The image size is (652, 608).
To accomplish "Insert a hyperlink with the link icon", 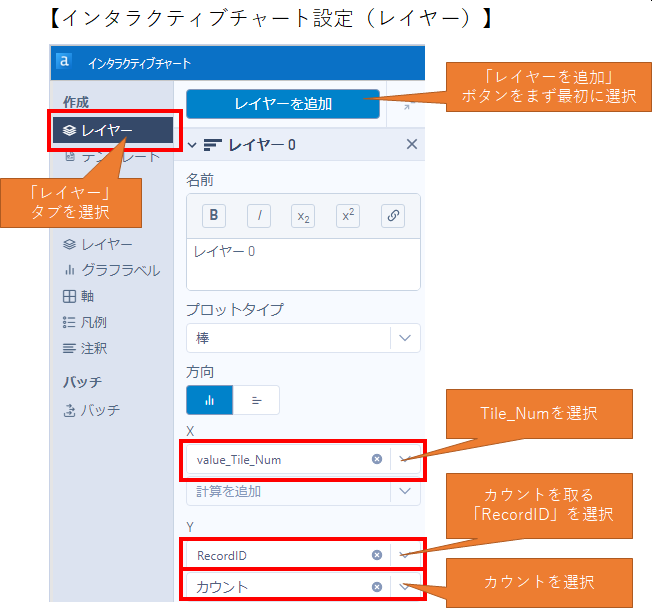I will [x=393, y=215].
